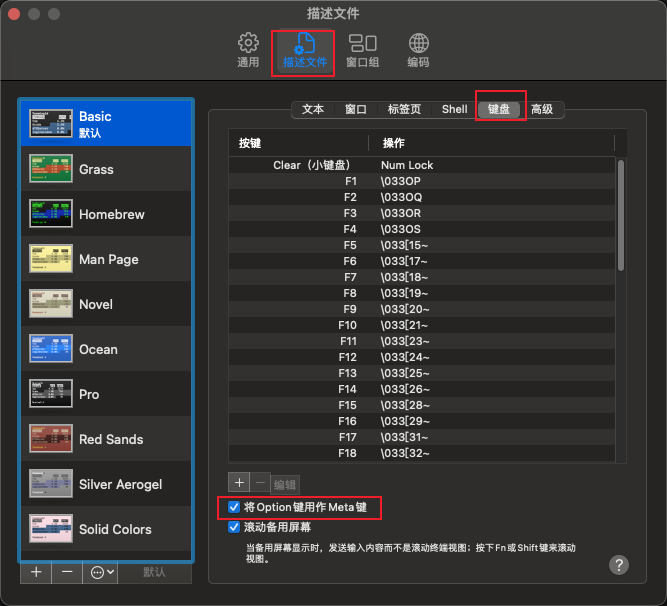Select the F13 key mapping row
Image resolution: width=667 pixels, height=606 pixels.
422,373
